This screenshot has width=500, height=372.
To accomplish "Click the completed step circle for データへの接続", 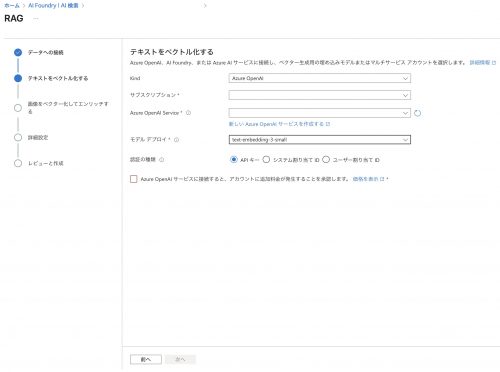I will point(18,52).
